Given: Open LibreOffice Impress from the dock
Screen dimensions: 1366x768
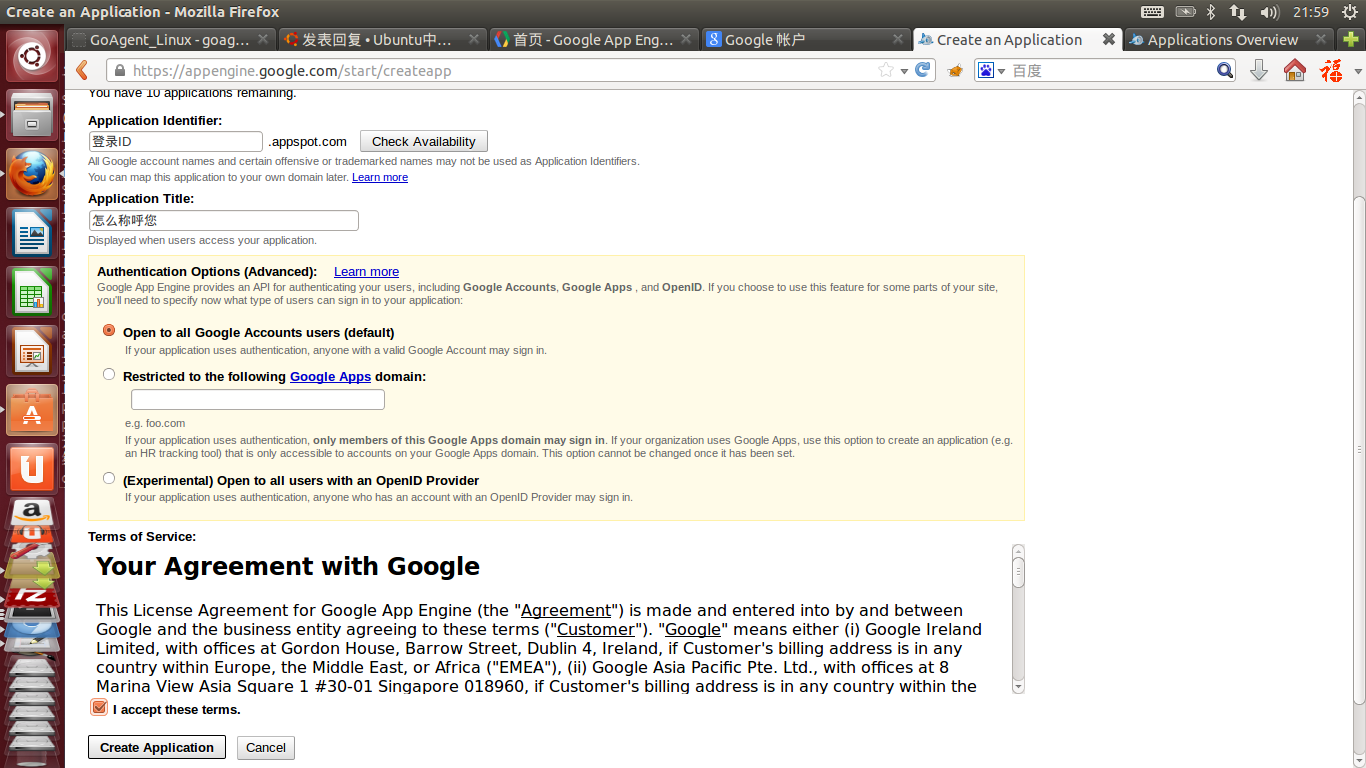Looking at the screenshot, I should [x=32, y=351].
